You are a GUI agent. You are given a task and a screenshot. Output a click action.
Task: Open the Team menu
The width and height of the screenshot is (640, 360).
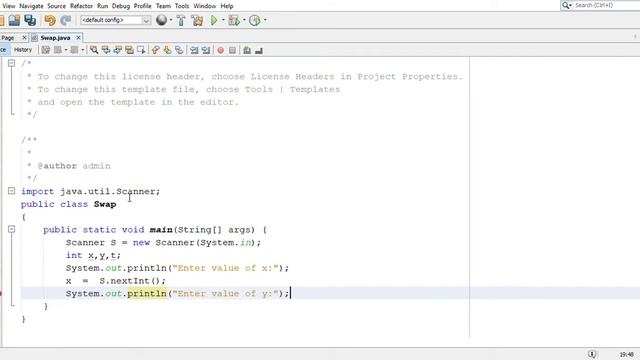[163, 6]
